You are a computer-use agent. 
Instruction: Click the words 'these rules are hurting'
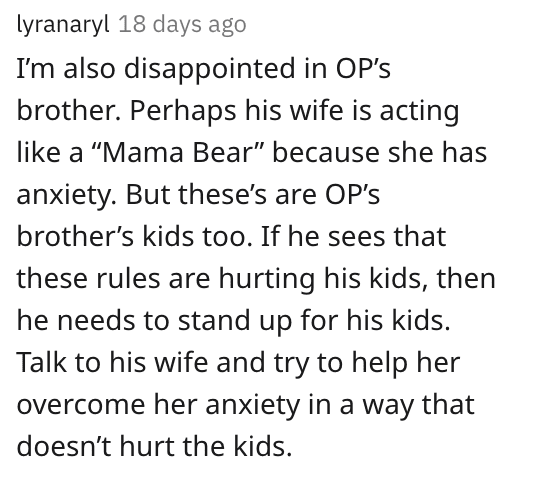coord(166,279)
